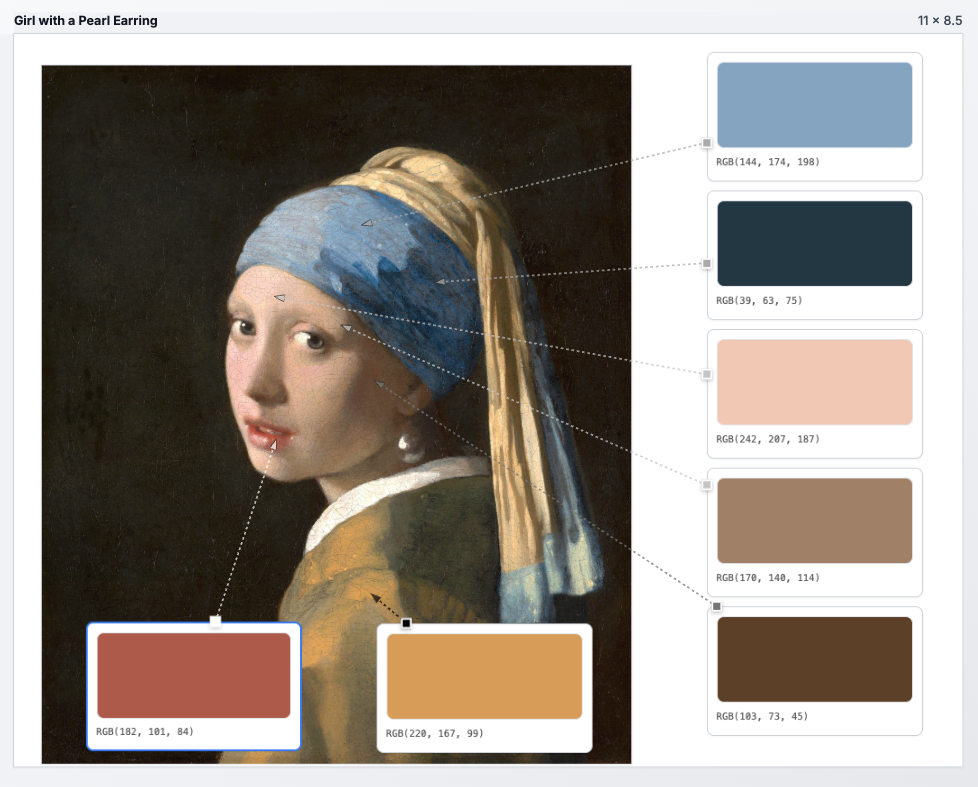
Task: Select connector handle beside dark navy swatch
Action: 707,264
